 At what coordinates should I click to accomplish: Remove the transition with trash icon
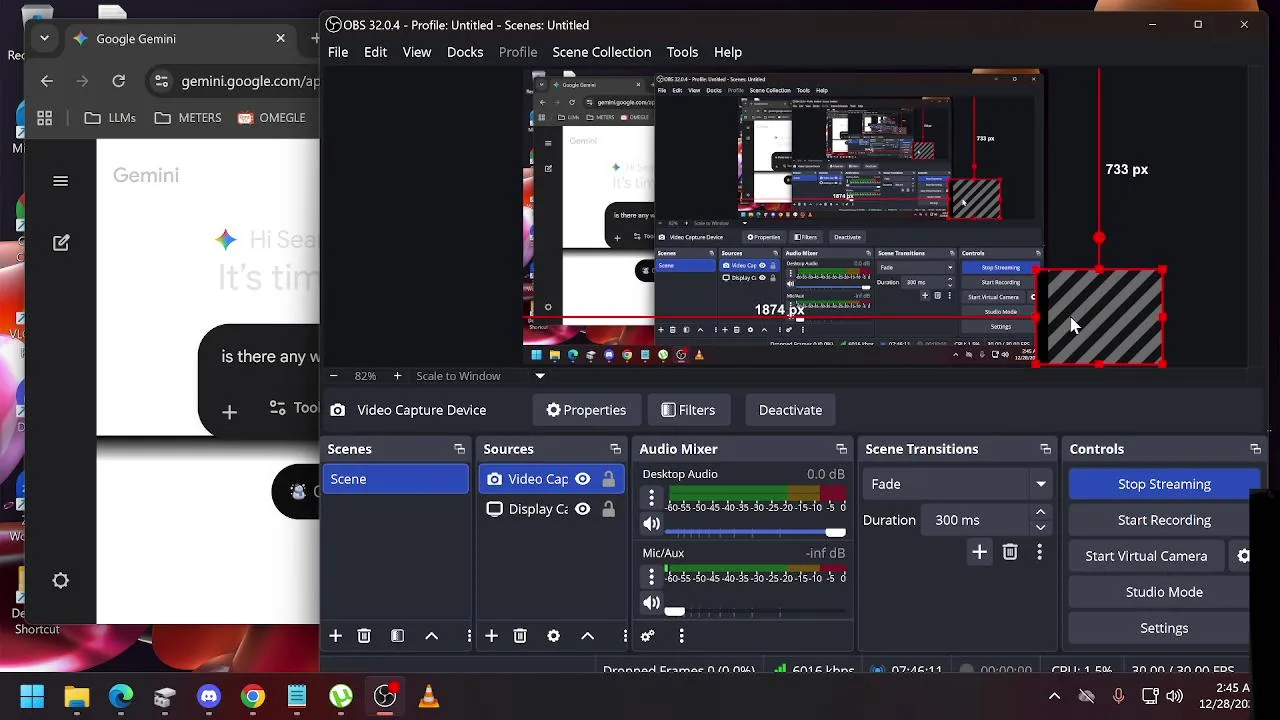pos(1010,552)
